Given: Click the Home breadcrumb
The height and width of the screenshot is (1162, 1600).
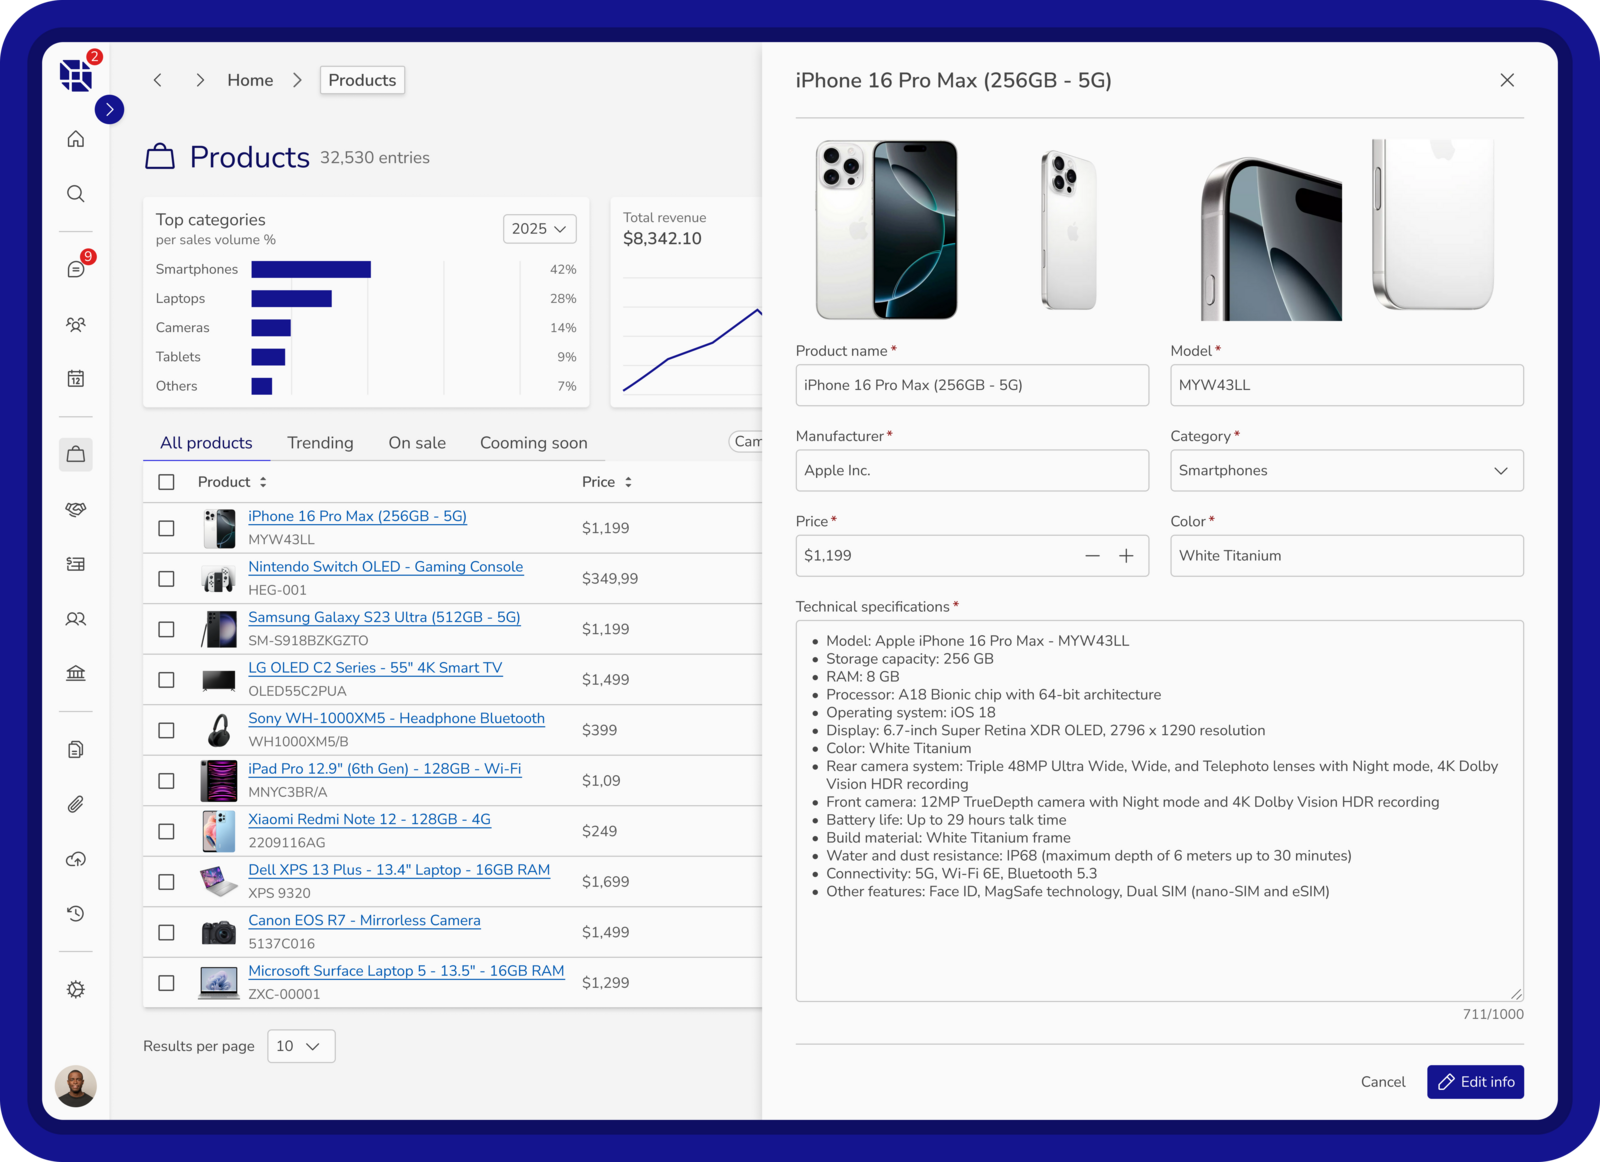Looking at the screenshot, I should coord(250,80).
